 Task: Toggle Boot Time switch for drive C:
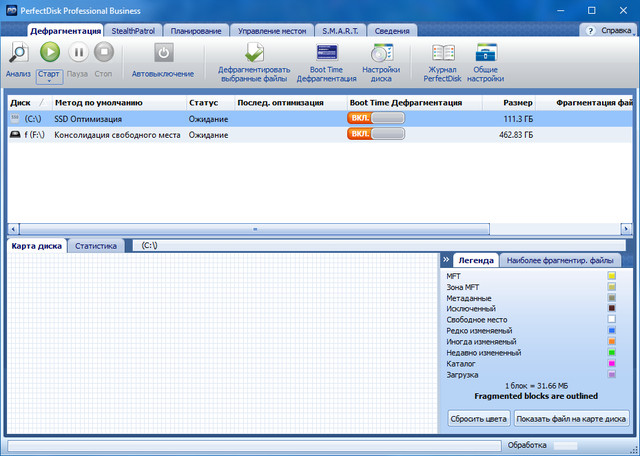(x=376, y=118)
